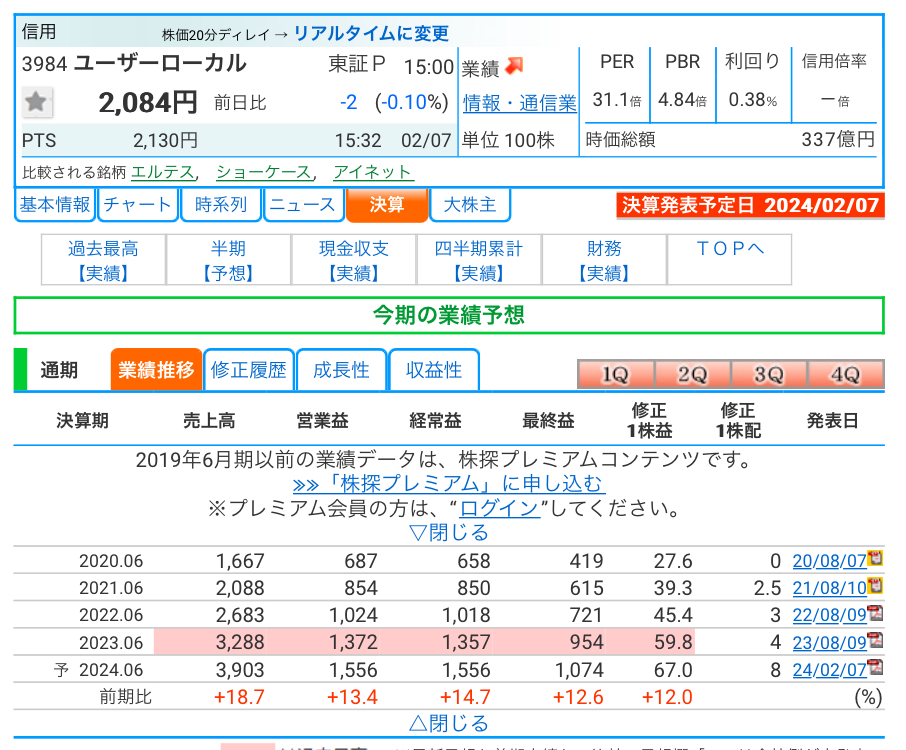Collapse with lower △閉じる toggle
Viewport: 906px width, 750px height.
(449, 723)
